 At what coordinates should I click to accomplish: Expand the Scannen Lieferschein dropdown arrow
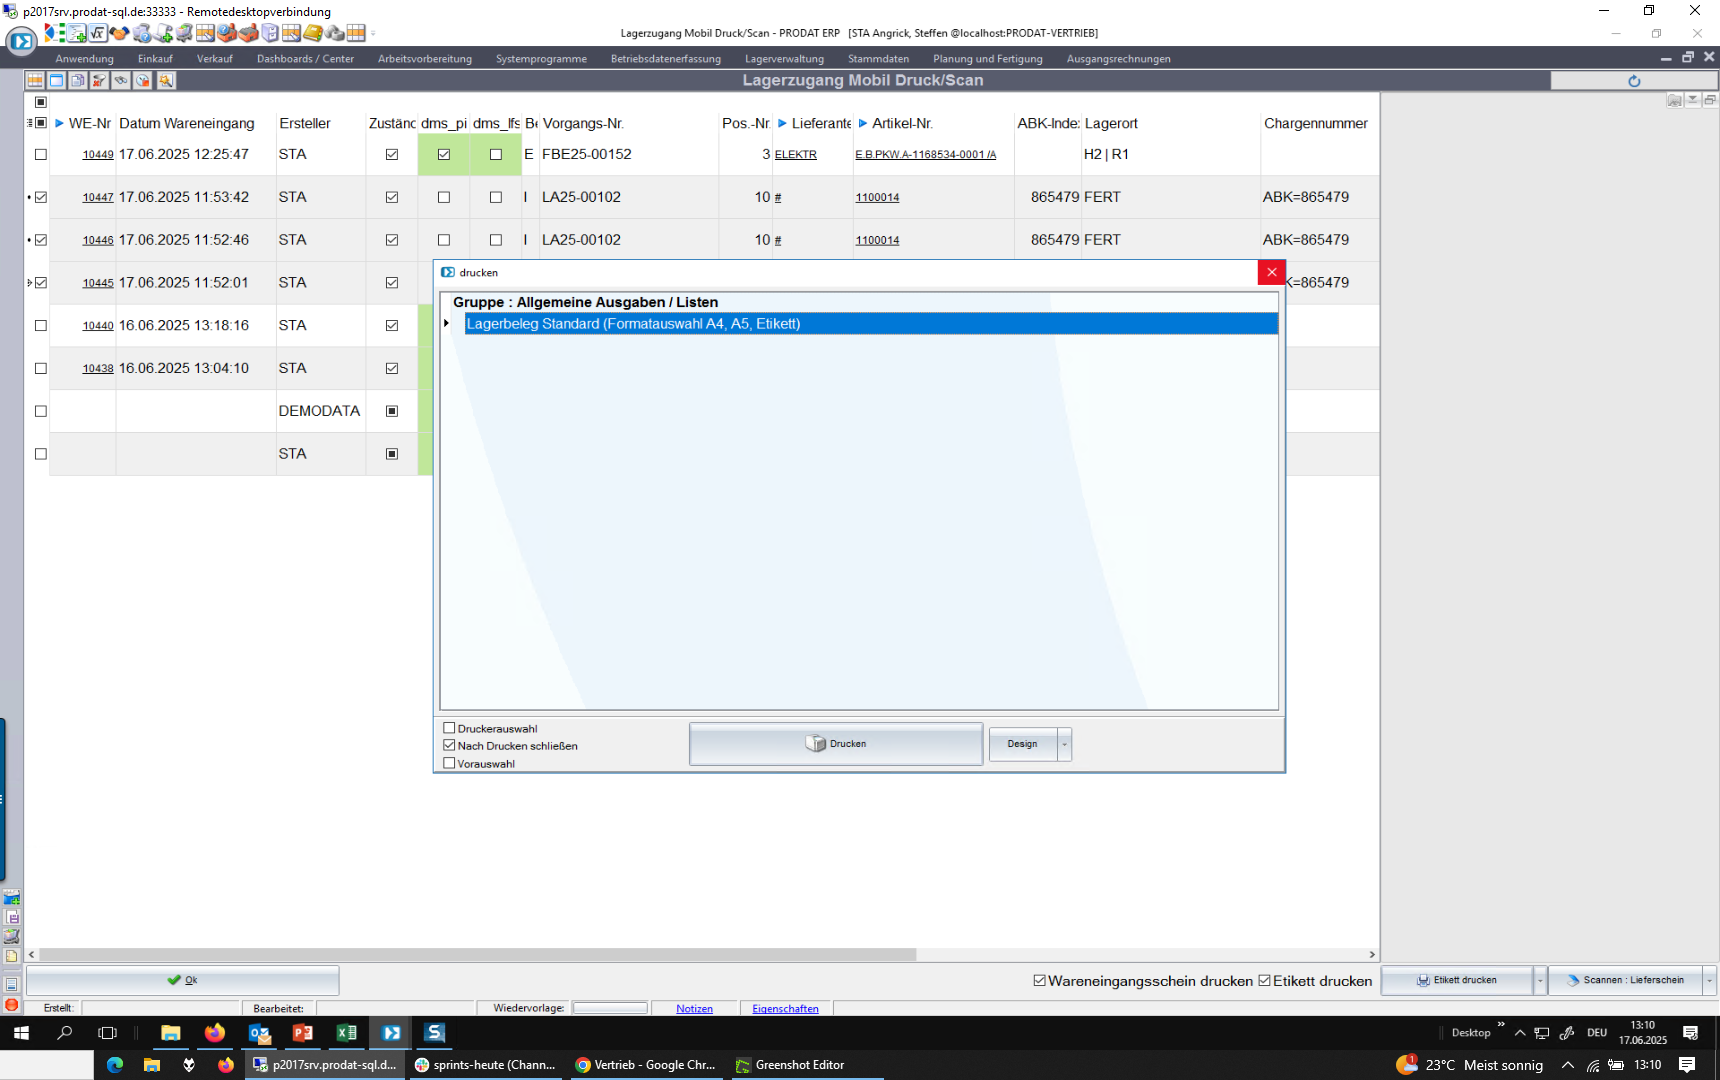(x=1709, y=981)
